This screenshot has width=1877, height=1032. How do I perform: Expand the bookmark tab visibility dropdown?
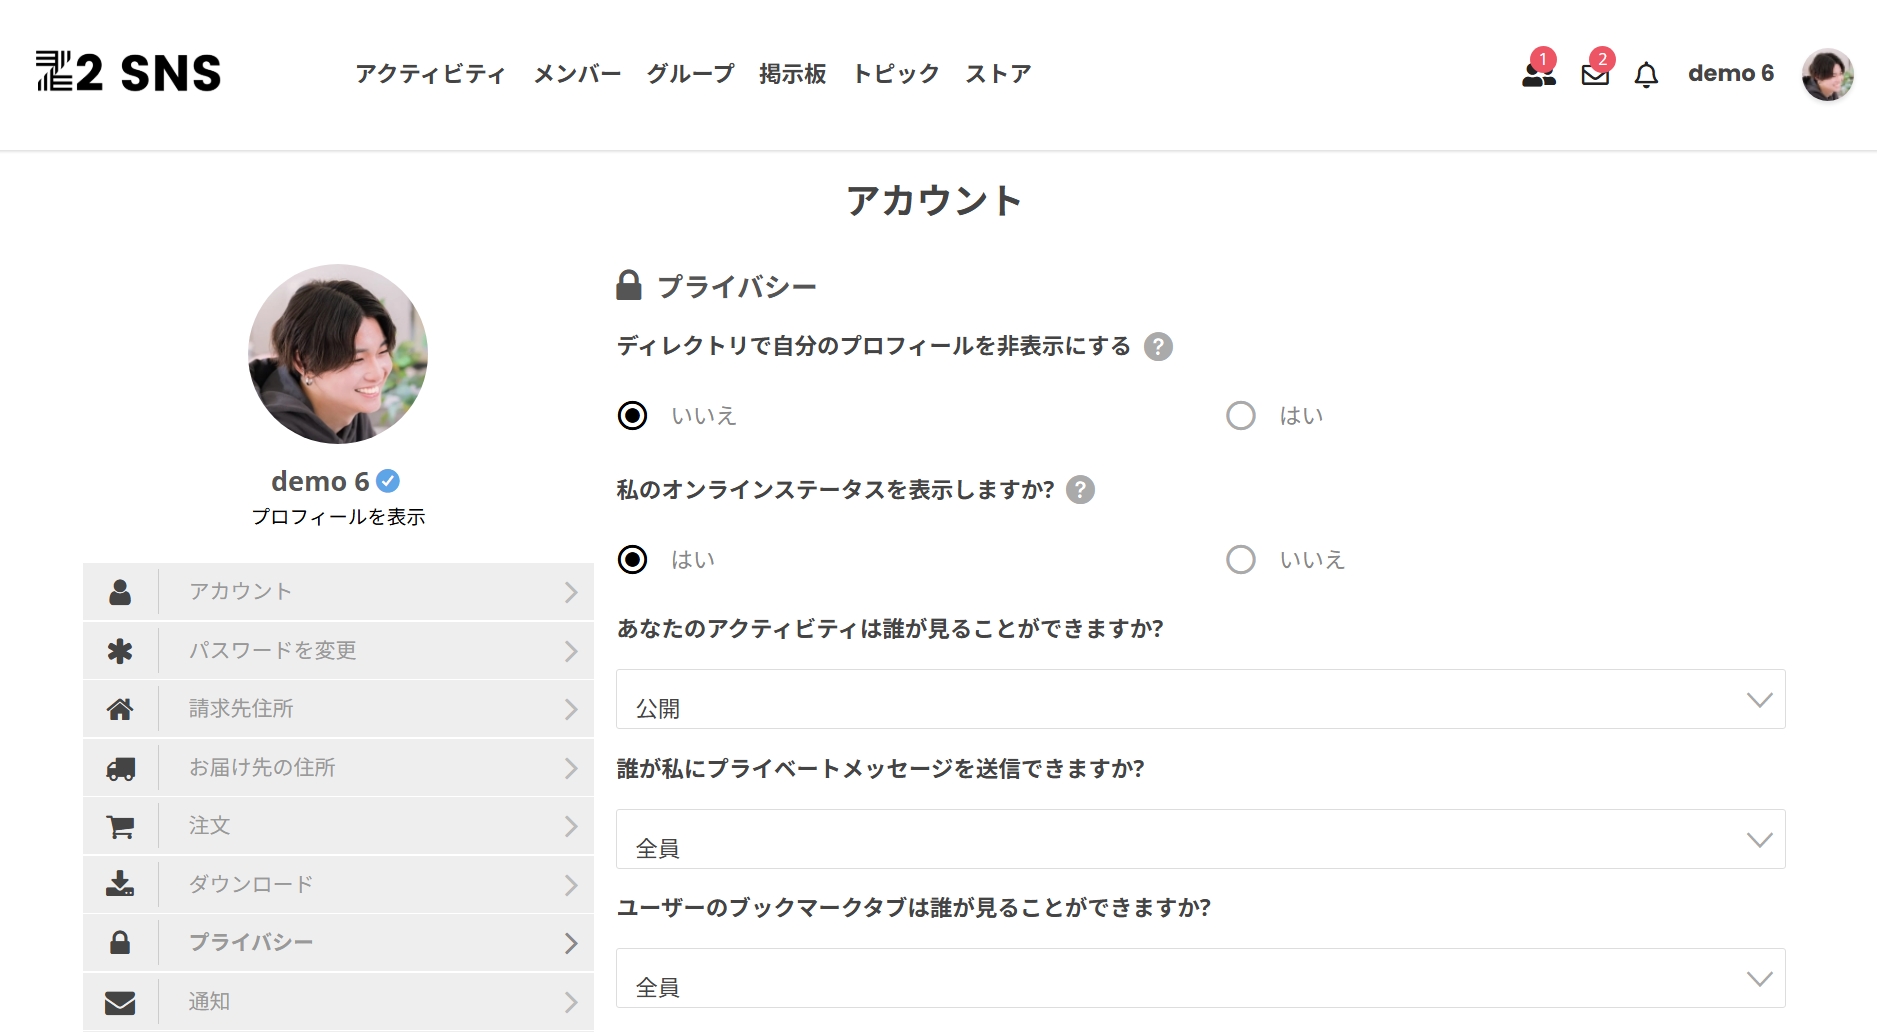pos(1200,979)
